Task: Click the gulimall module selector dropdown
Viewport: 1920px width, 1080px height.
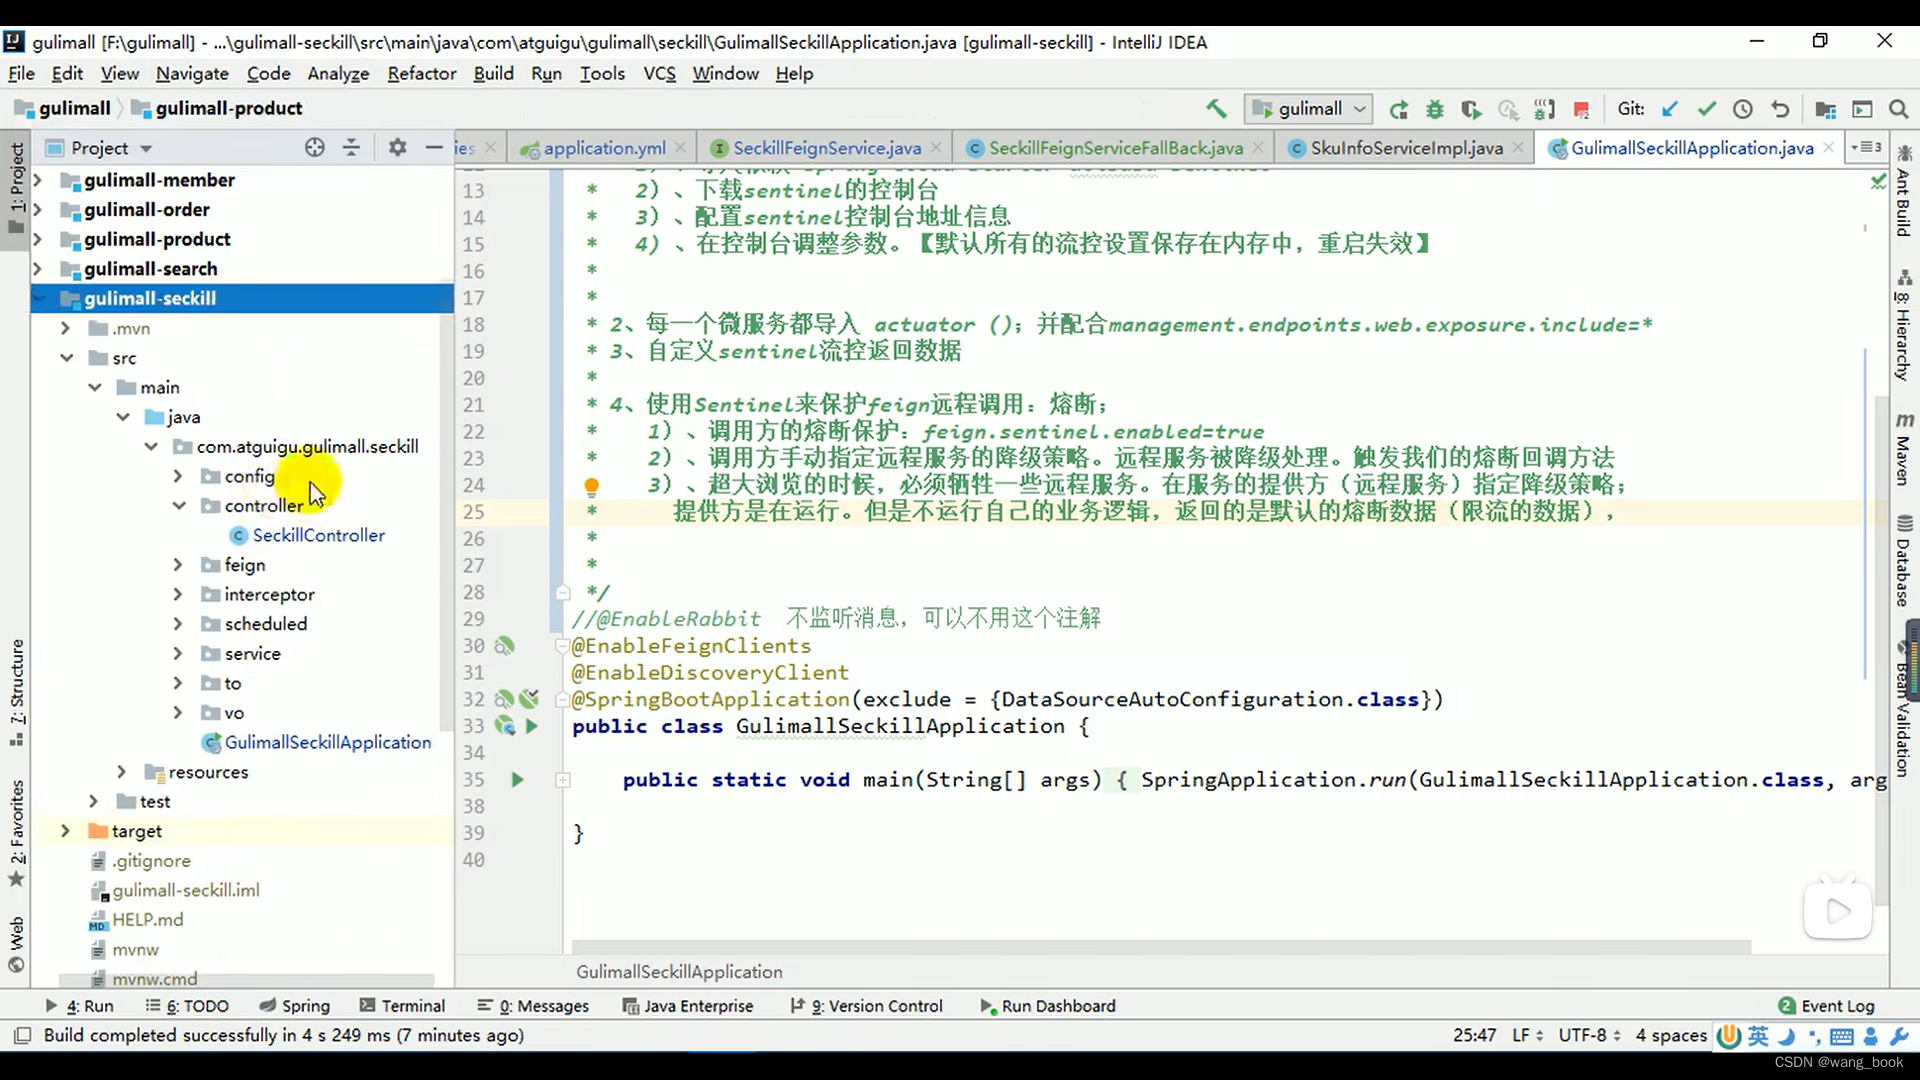Action: click(1308, 108)
